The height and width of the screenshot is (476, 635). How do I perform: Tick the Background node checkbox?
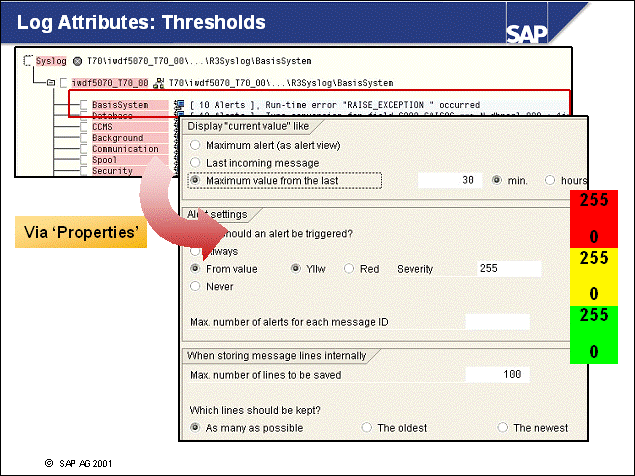82,138
